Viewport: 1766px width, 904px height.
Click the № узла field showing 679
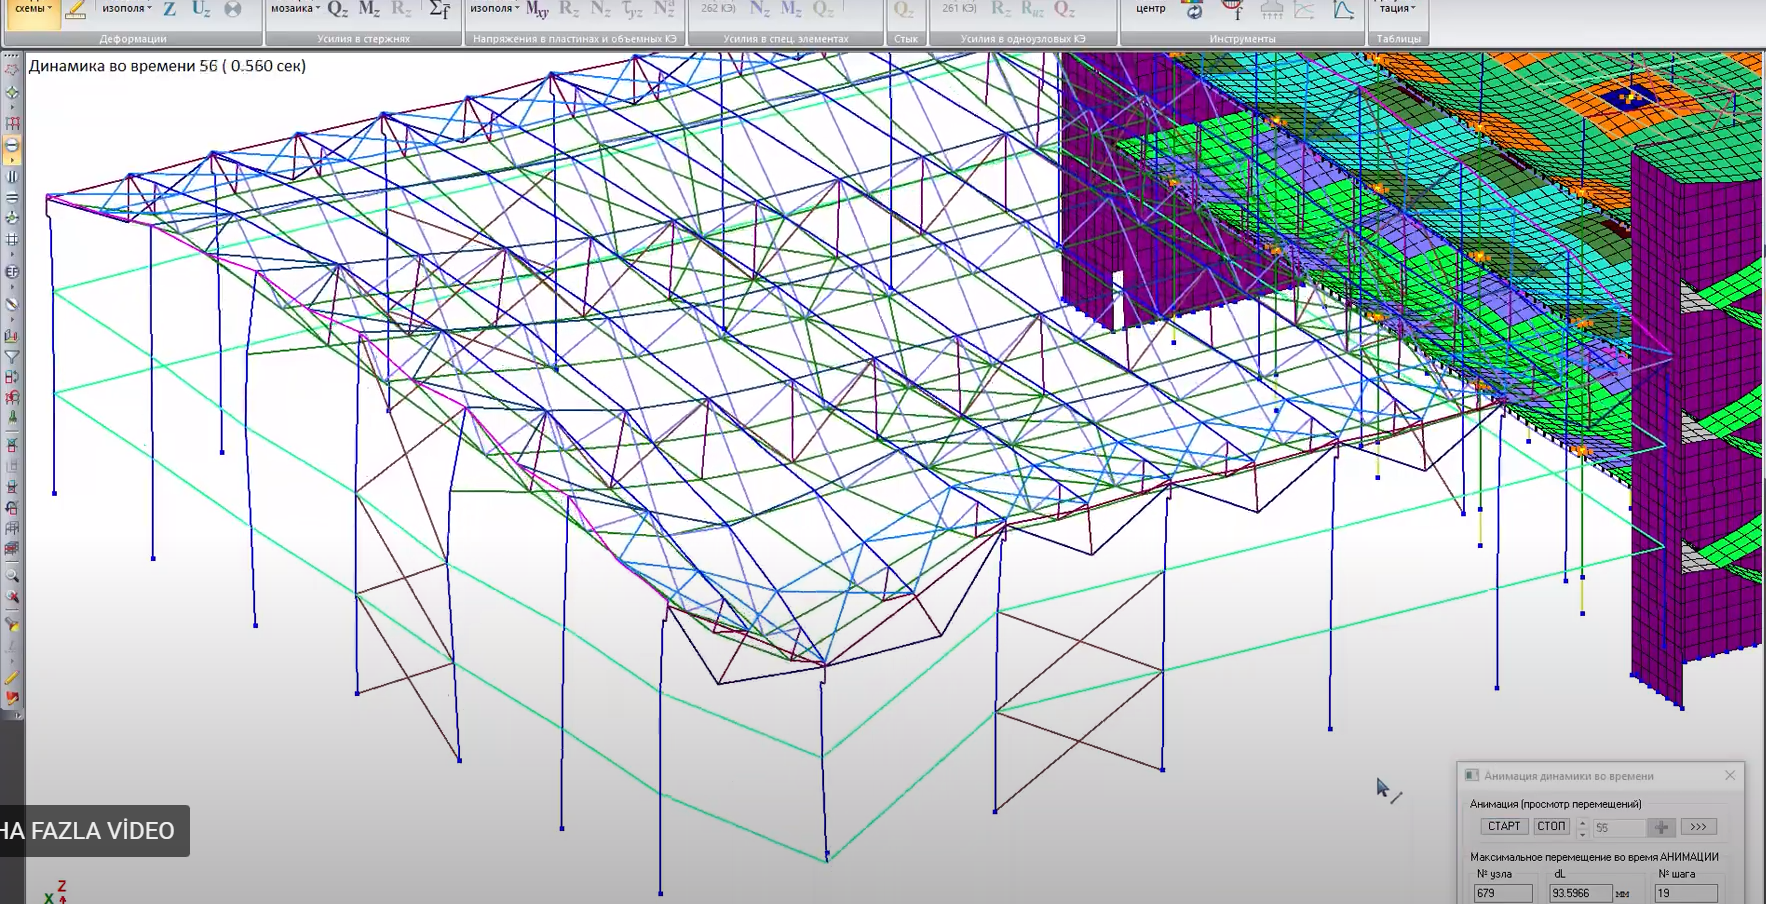[1502, 893]
